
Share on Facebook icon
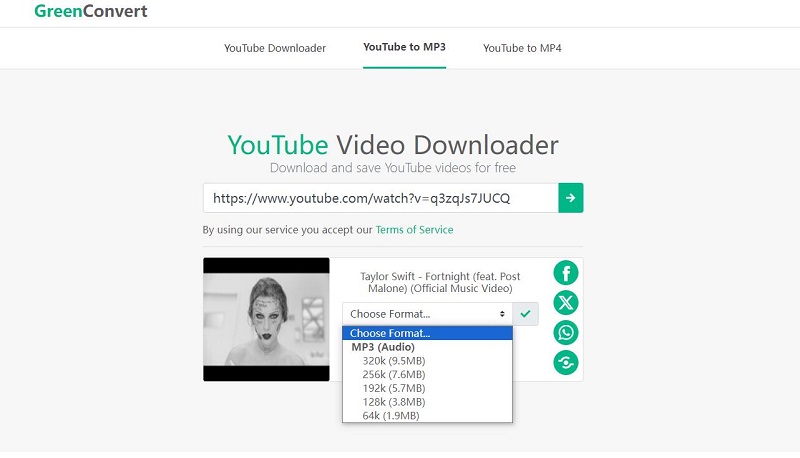[x=566, y=273]
